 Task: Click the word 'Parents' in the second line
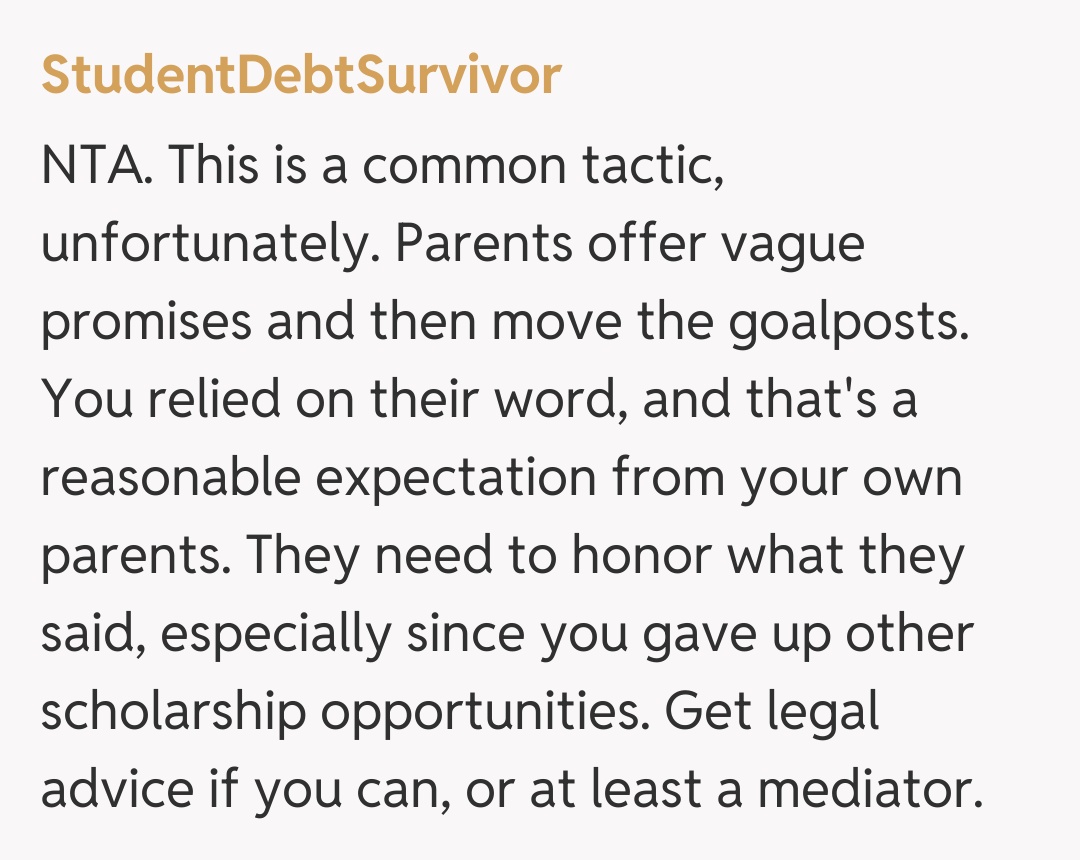click(482, 244)
